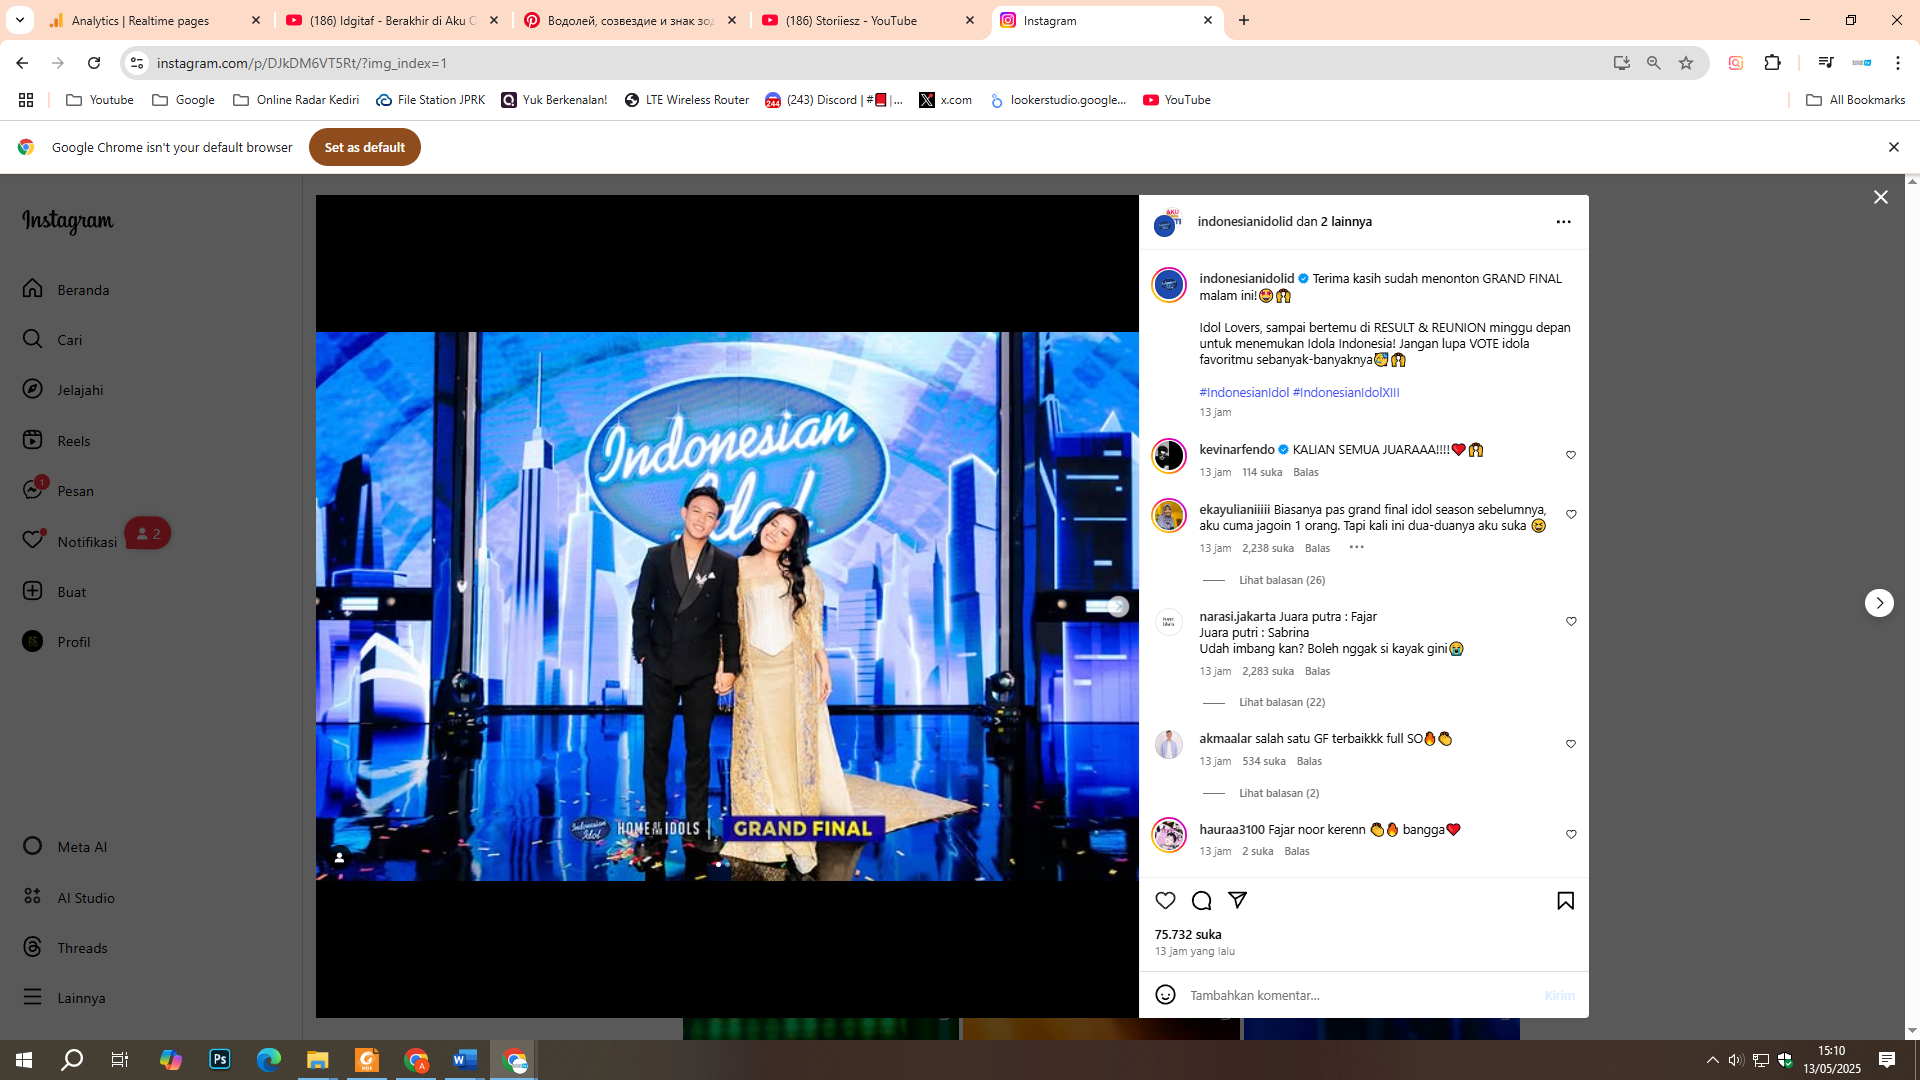
Task: Open Beranda in Instagram sidebar
Action: click(x=66, y=290)
